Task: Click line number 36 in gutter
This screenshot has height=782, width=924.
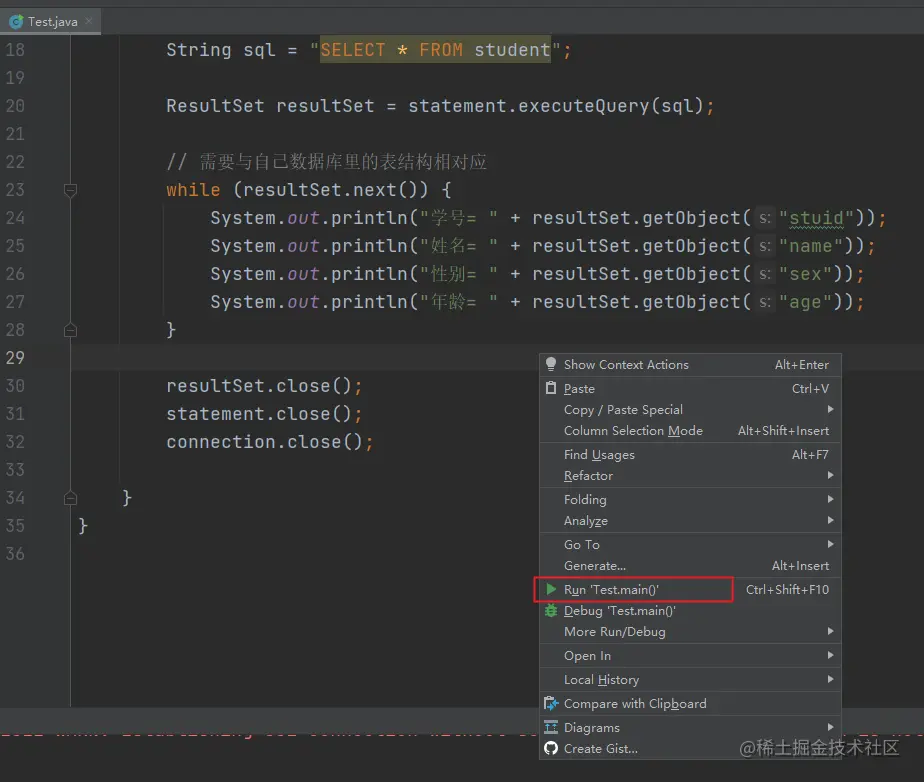Action: click(15, 553)
